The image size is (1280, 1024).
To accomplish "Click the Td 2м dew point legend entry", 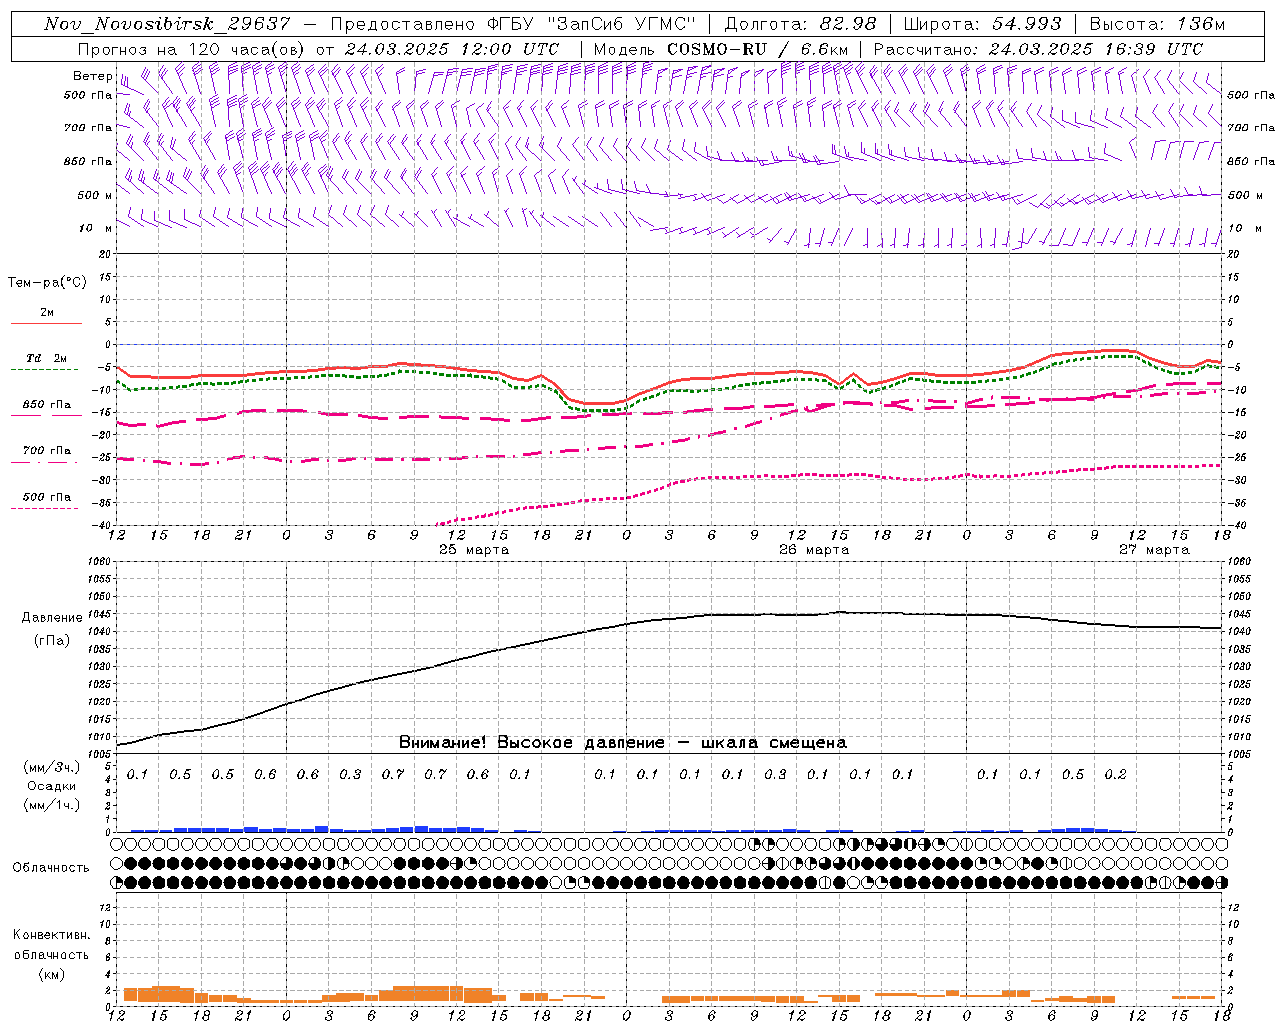I will tap(46, 358).
